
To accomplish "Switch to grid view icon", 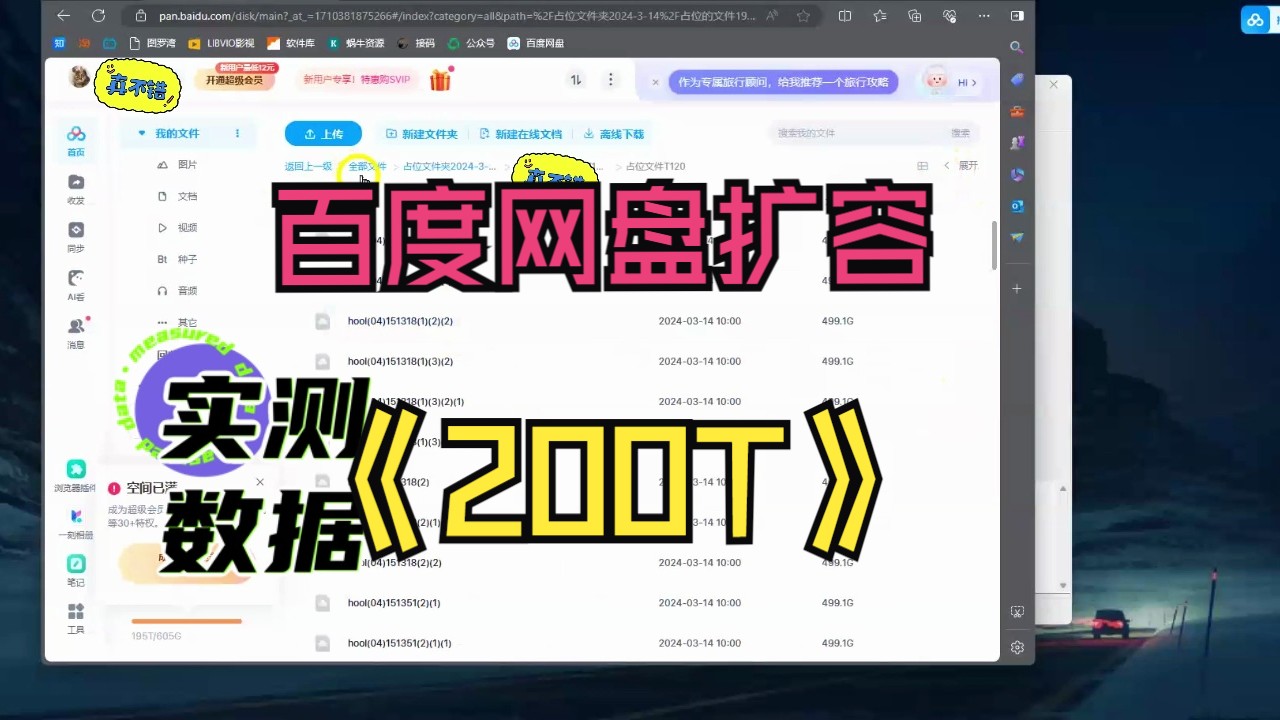I will 922,165.
